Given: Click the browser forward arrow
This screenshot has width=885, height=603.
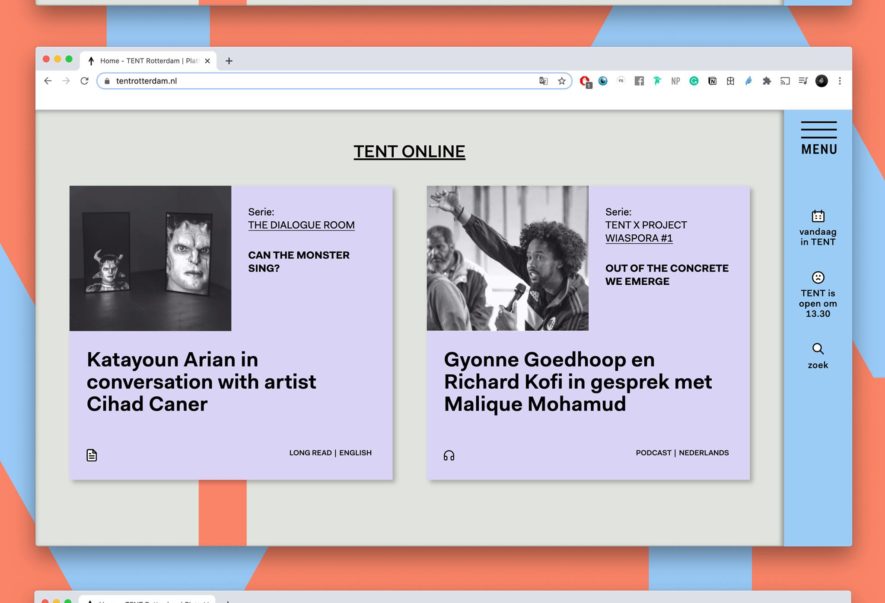Looking at the screenshot, I should pyautogui.click(x=66, y=81).
